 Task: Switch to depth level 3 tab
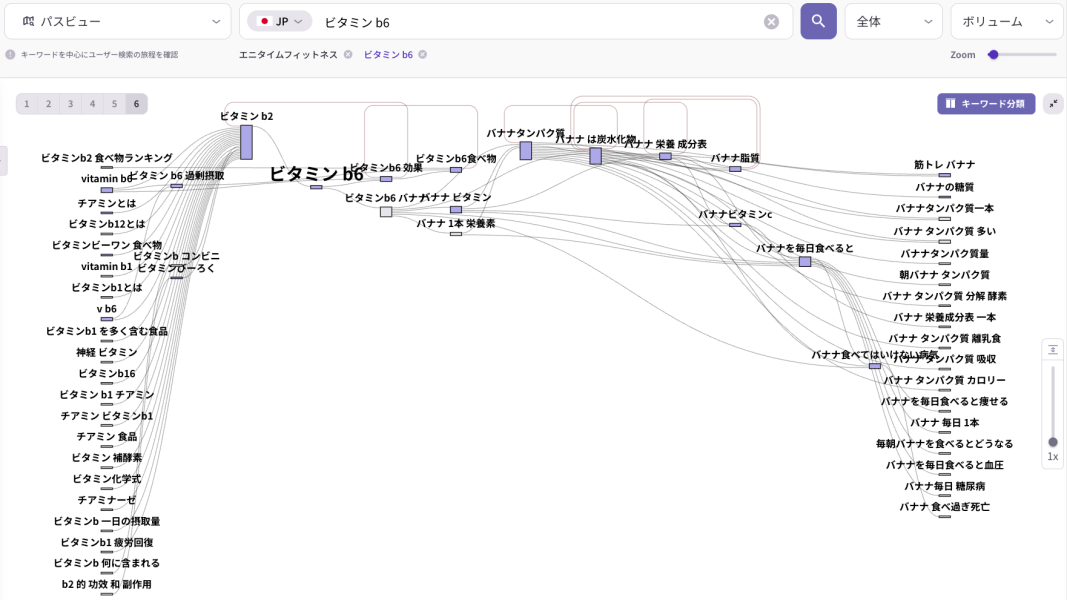[71, 104]
